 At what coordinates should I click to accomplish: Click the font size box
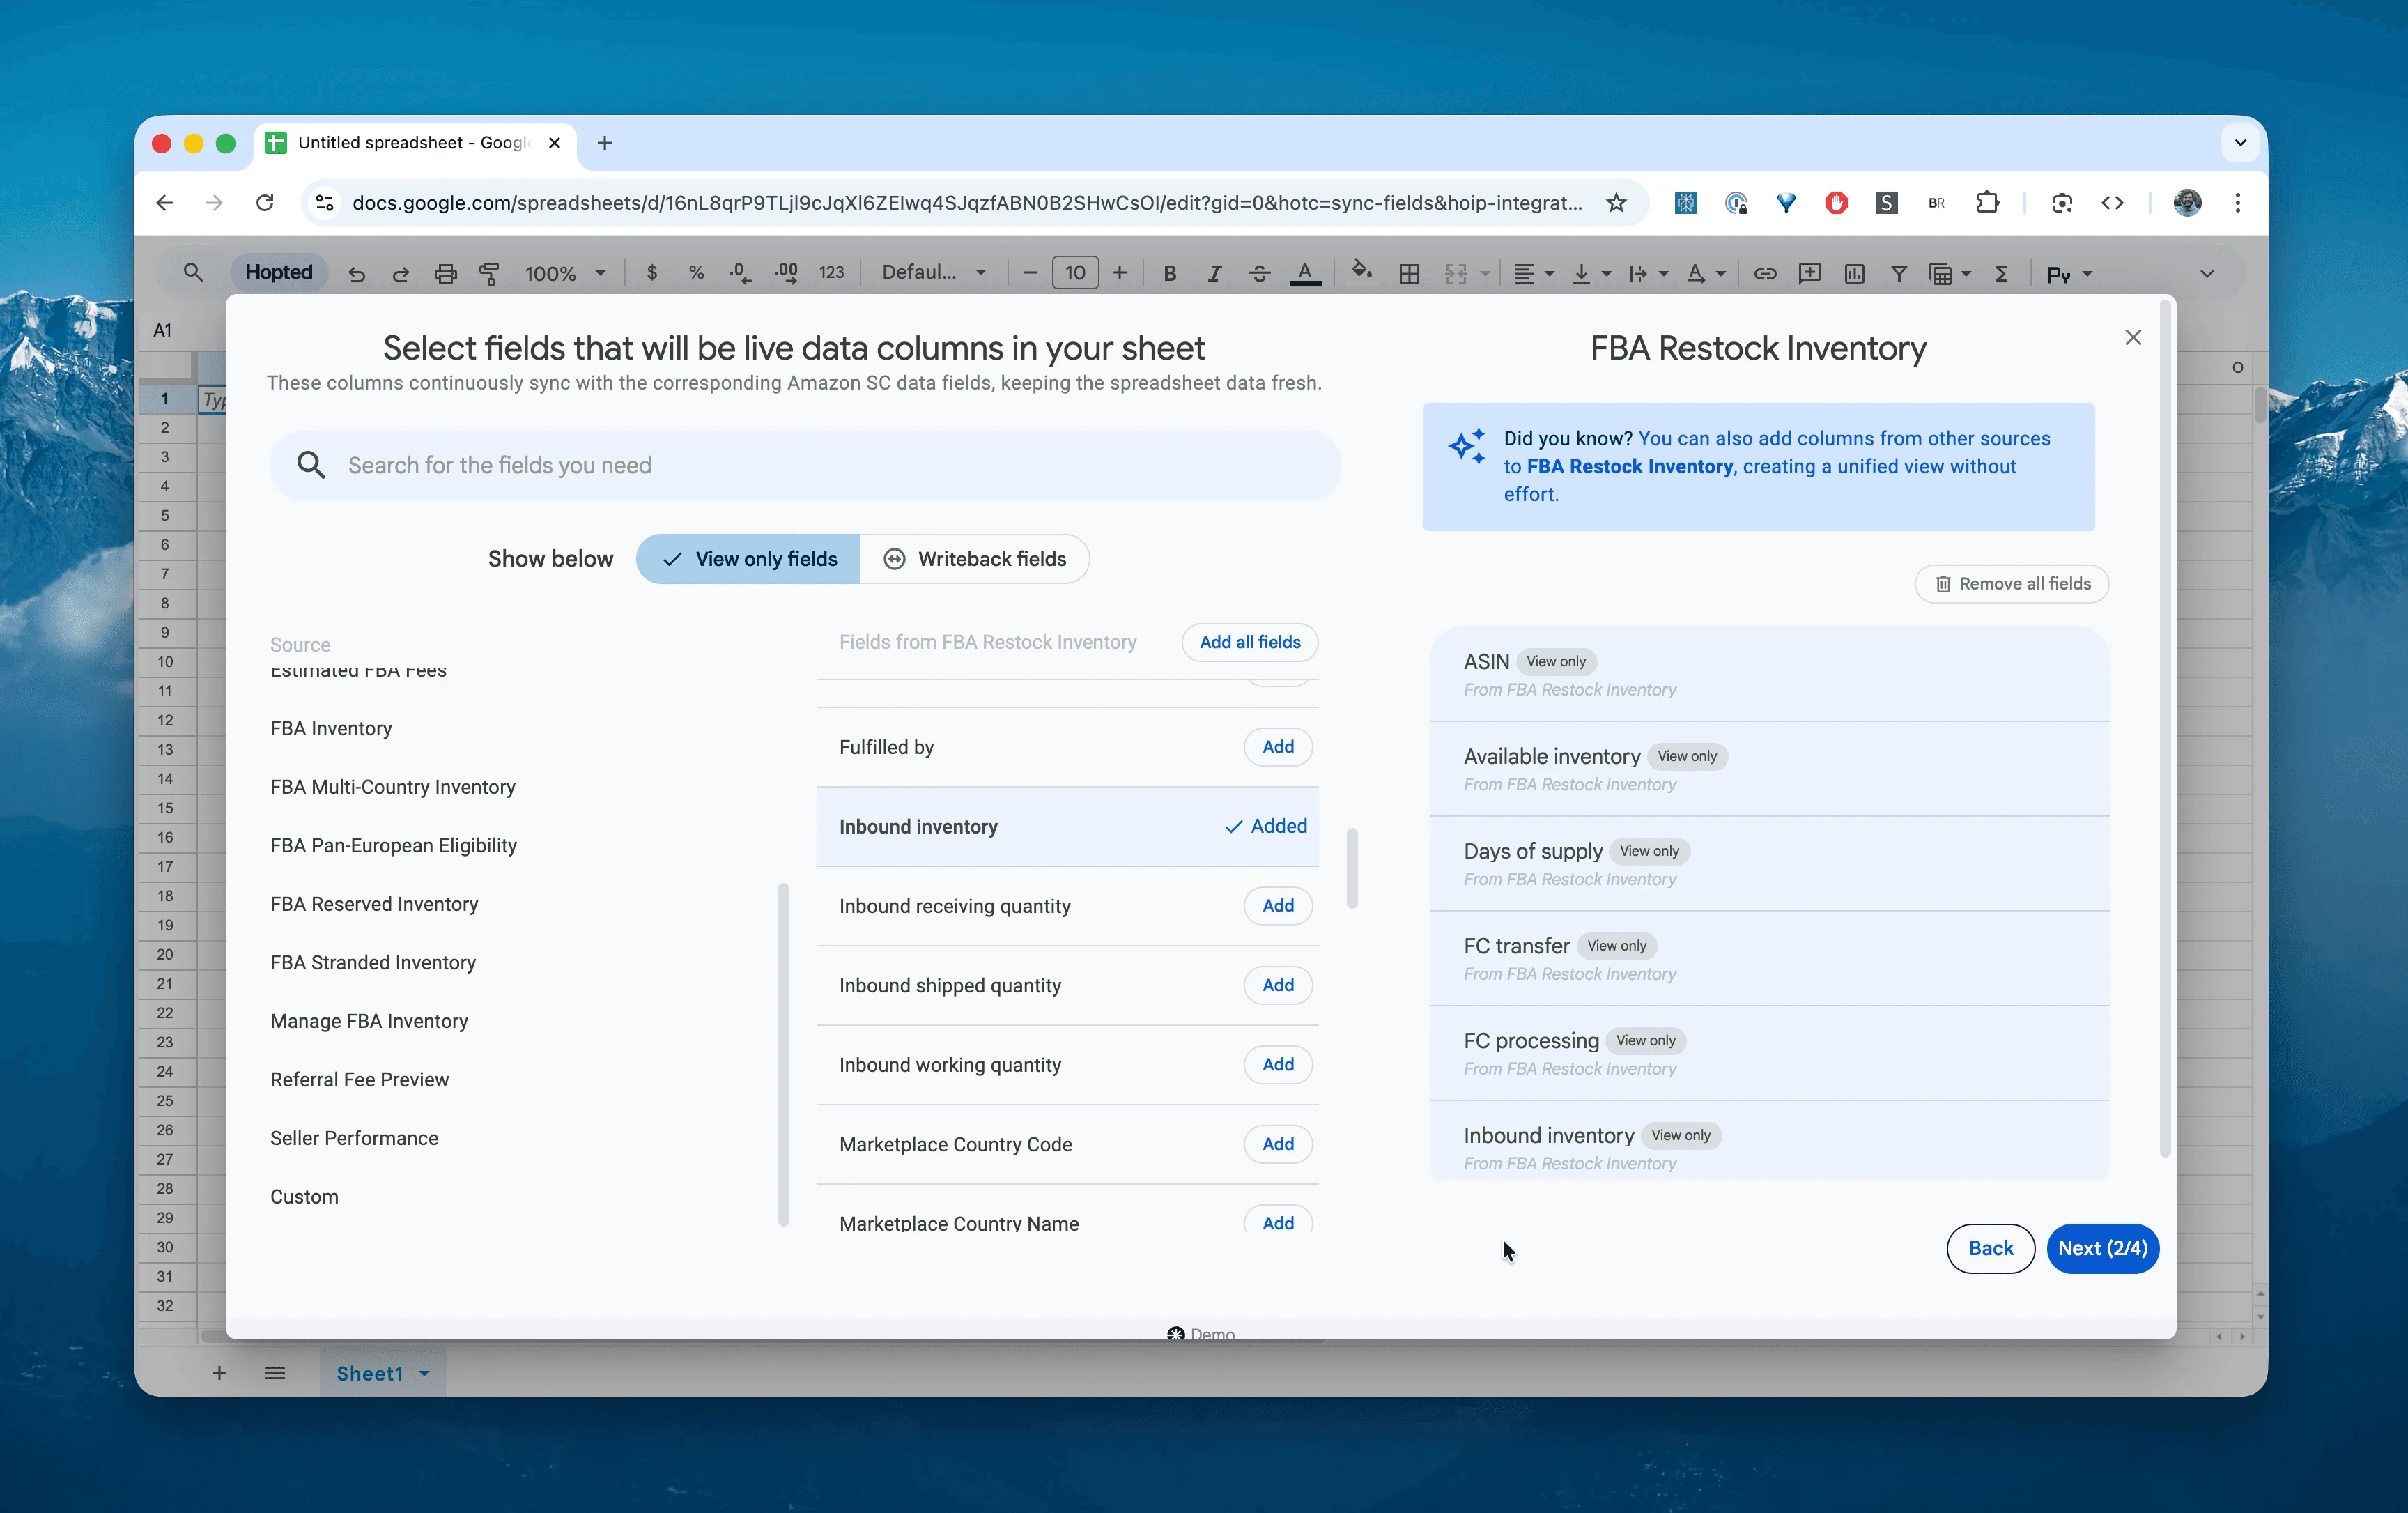[x=1075, y=273]
